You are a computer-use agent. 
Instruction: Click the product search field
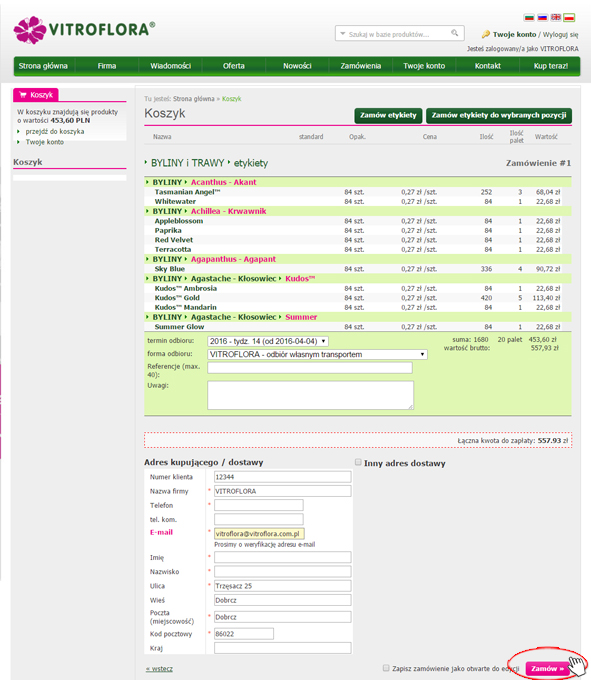[x=398, y=34]
